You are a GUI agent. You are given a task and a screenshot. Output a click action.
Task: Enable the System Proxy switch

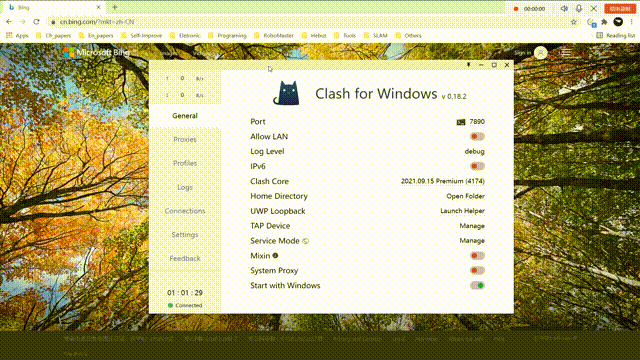tap(477, 271)
